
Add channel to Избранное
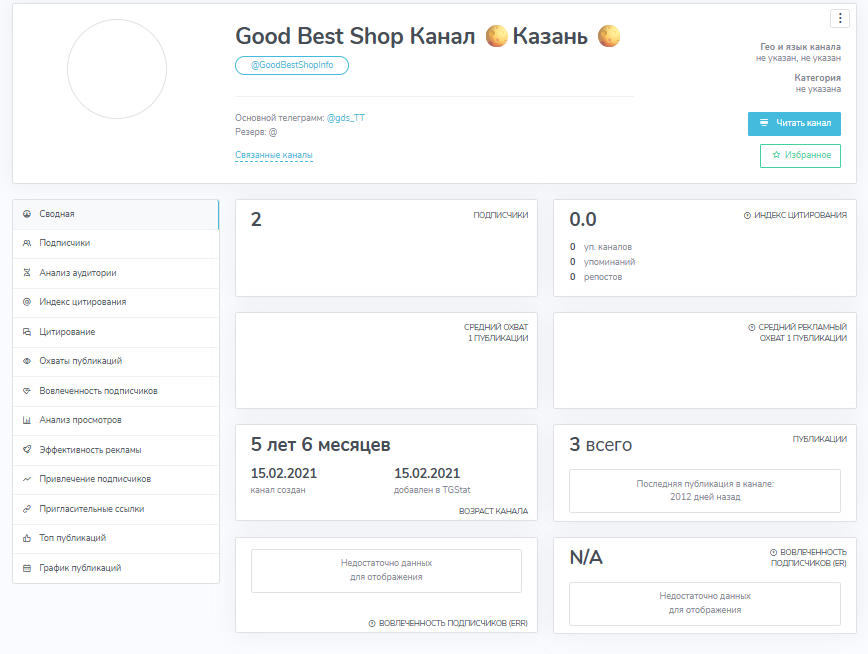(x=800, y=156)
